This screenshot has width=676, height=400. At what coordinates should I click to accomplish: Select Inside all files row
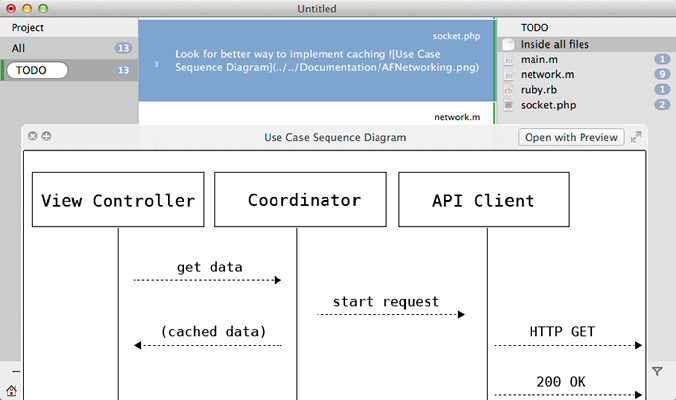click(586, 44)
